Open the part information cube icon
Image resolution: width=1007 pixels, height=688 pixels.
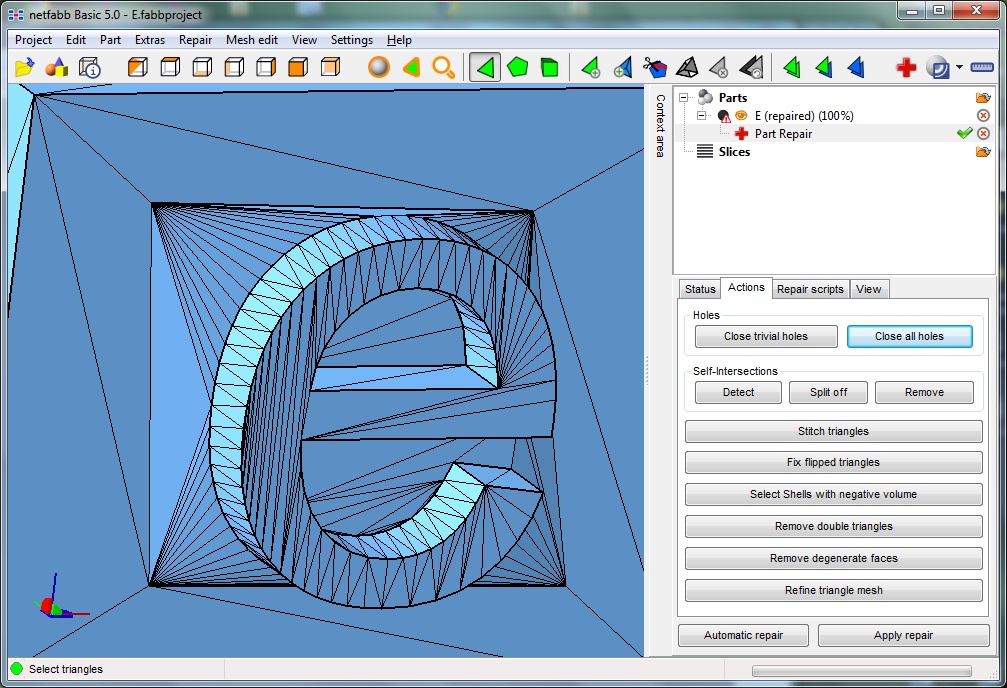tap(89, 67)
